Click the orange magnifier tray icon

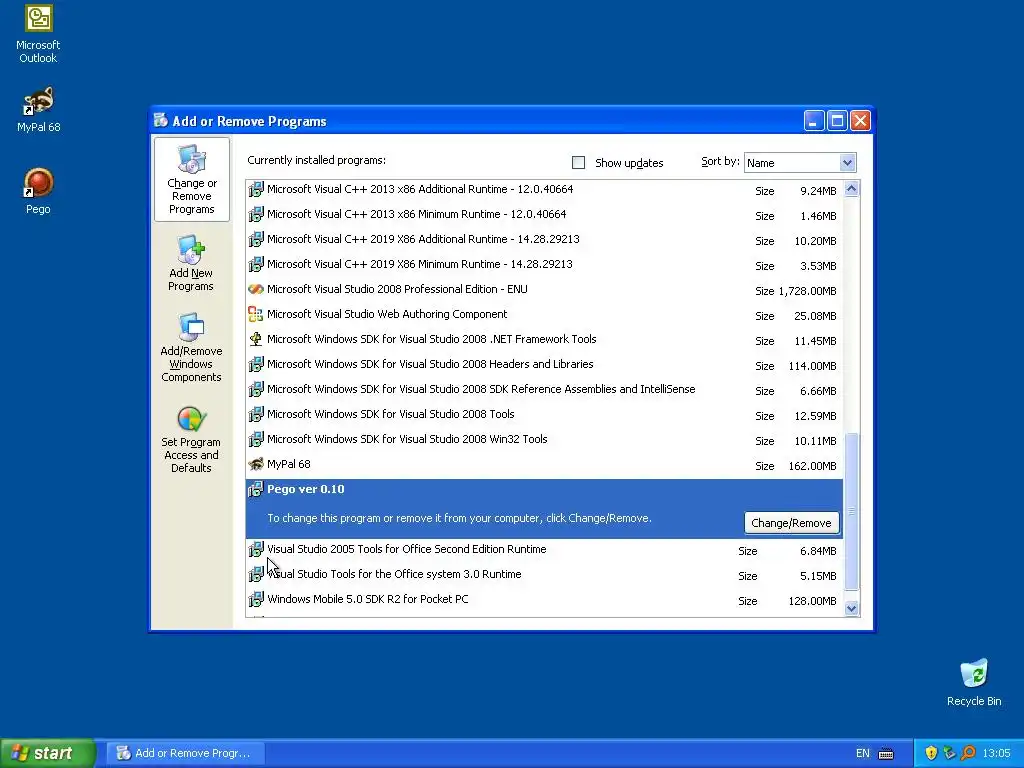coord(968,753)
